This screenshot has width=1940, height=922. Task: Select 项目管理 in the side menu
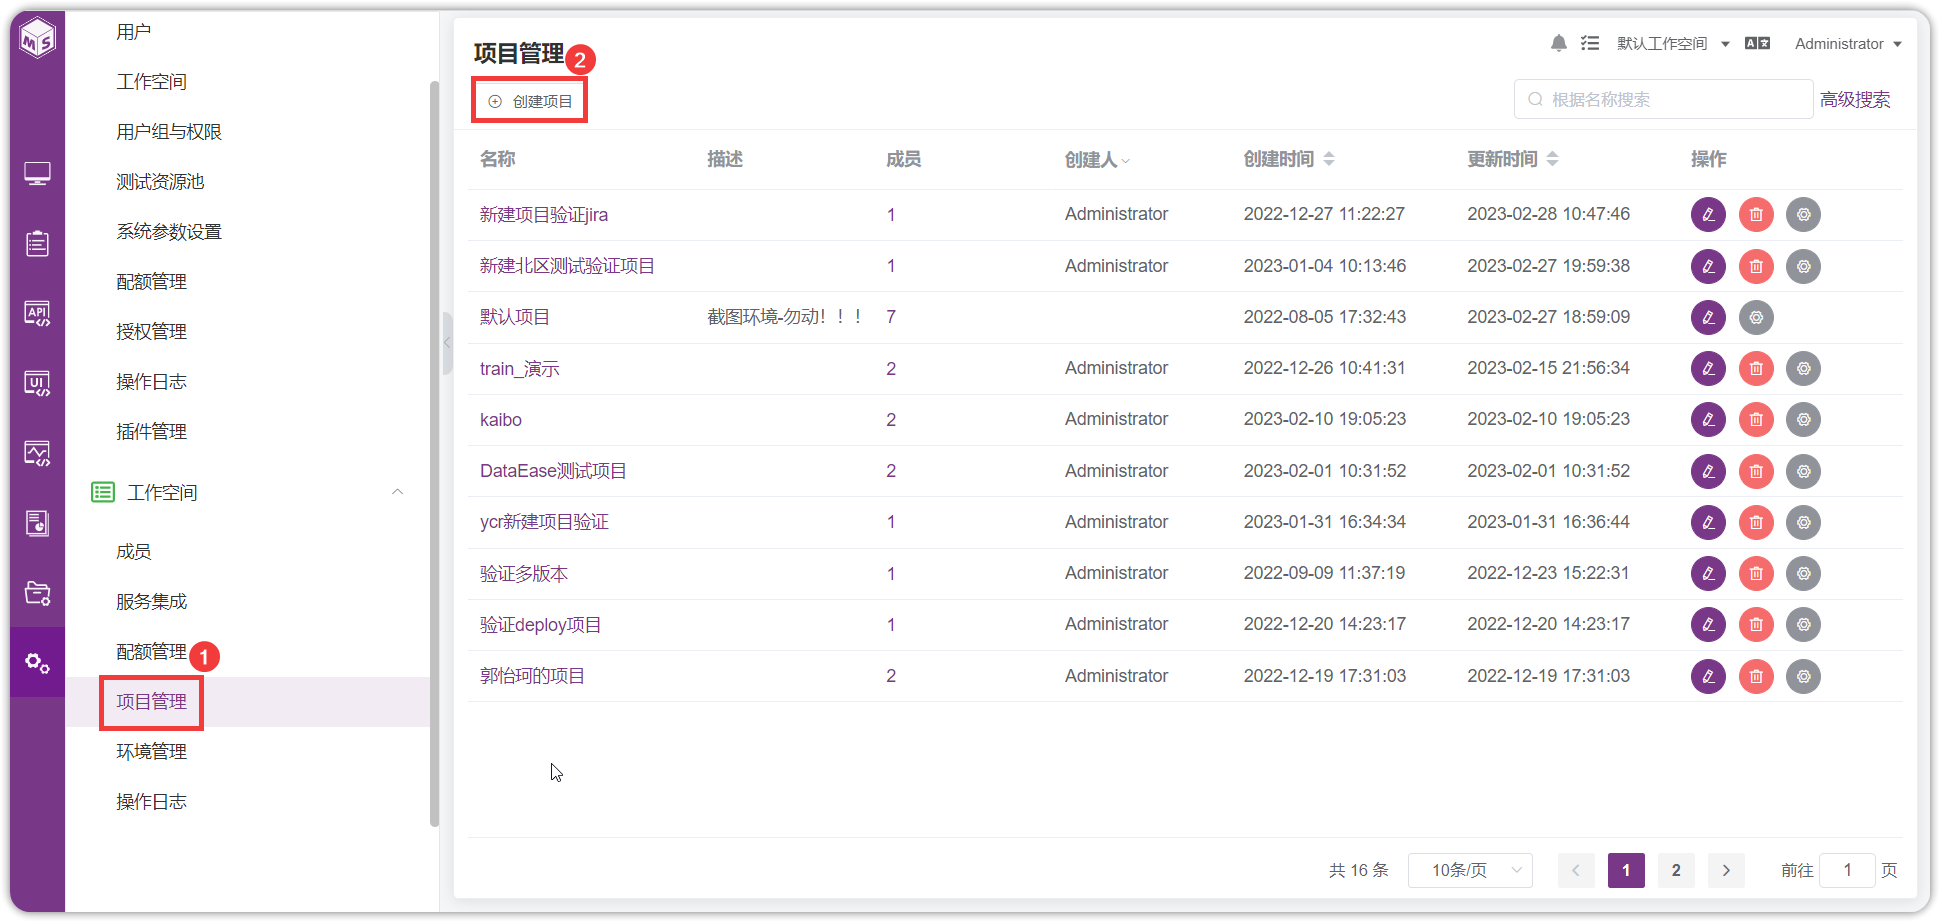tap(151, 702)
